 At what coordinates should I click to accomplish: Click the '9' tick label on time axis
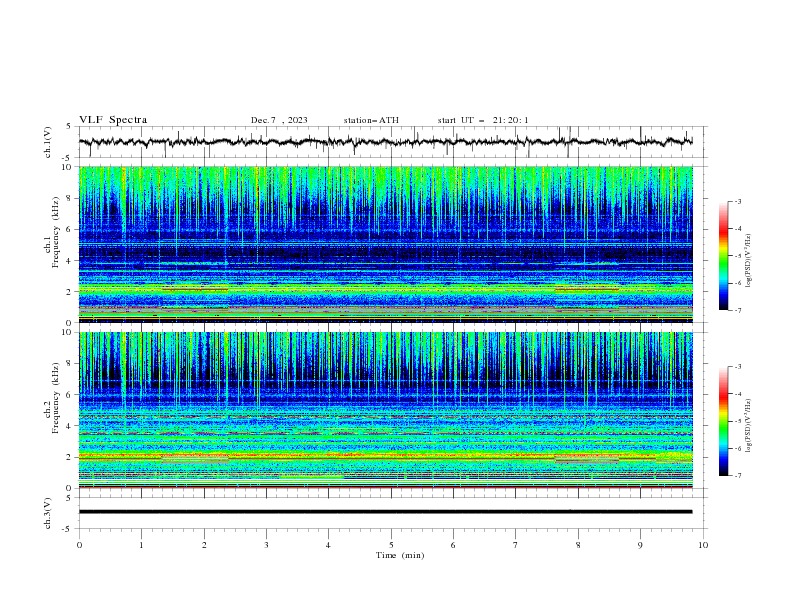pyautogui.click(x=640, y=545)
